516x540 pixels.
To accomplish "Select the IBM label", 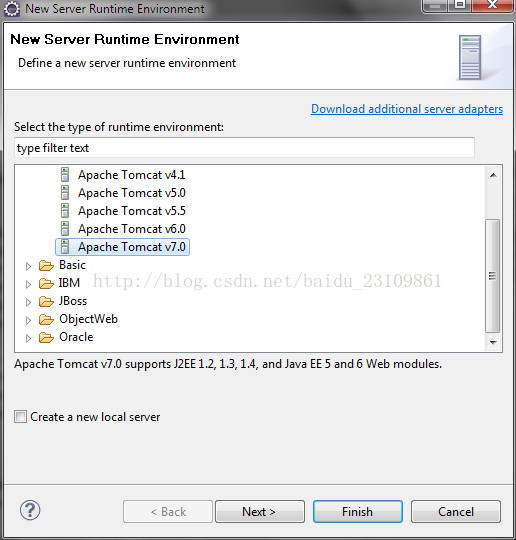I will click(69, 283).
